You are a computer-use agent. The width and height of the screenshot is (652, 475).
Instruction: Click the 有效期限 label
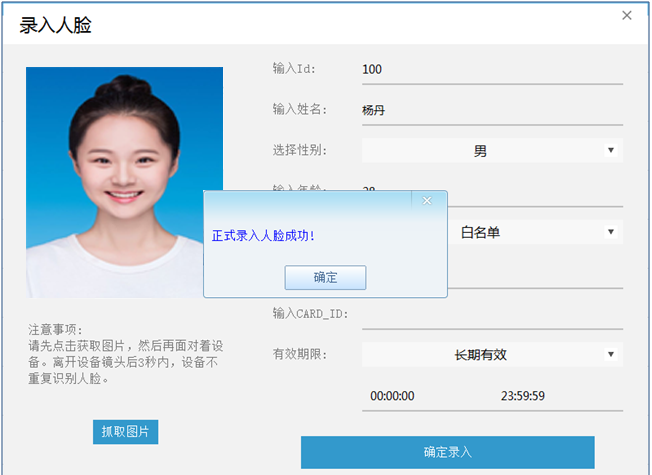coord(299,354)
